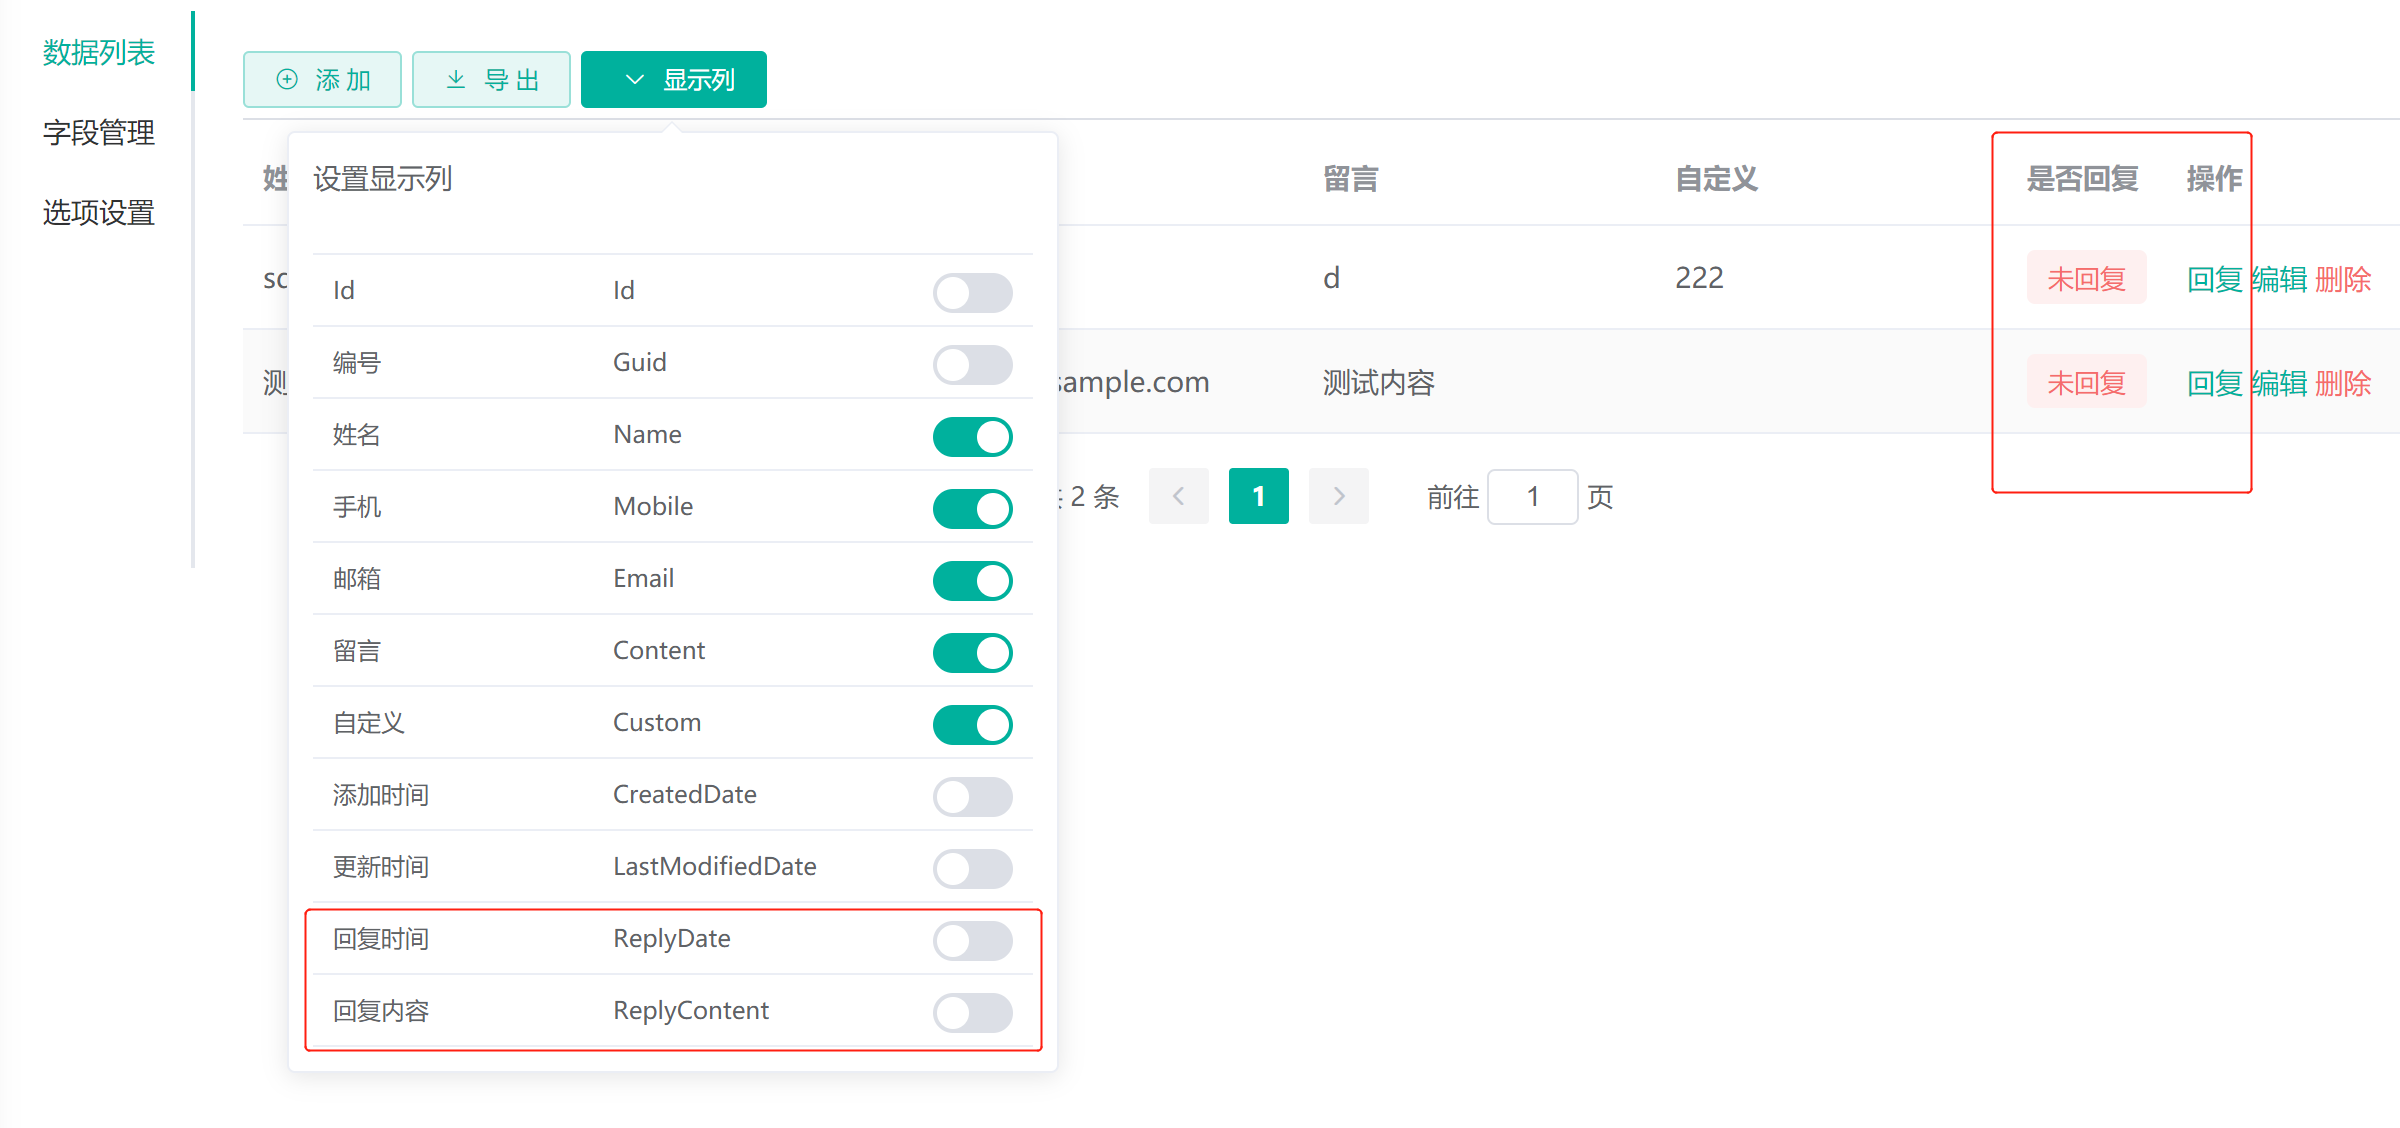Open 数据列表 sidebar item

pos(98,53)
